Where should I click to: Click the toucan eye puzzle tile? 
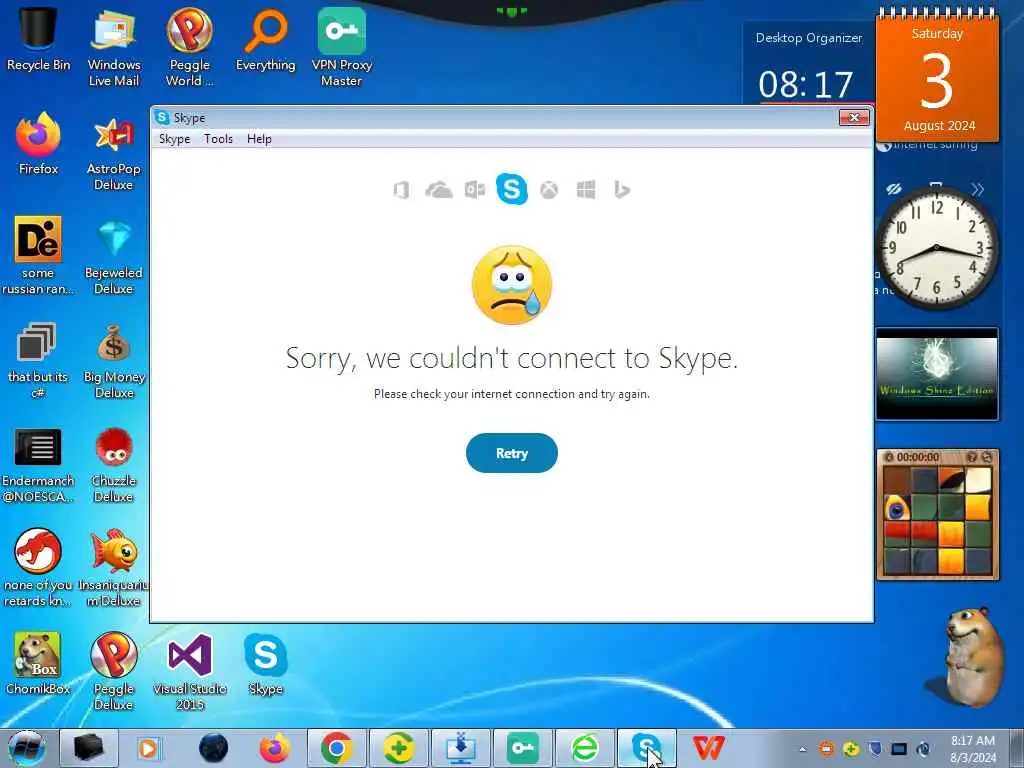click(897, 507)
